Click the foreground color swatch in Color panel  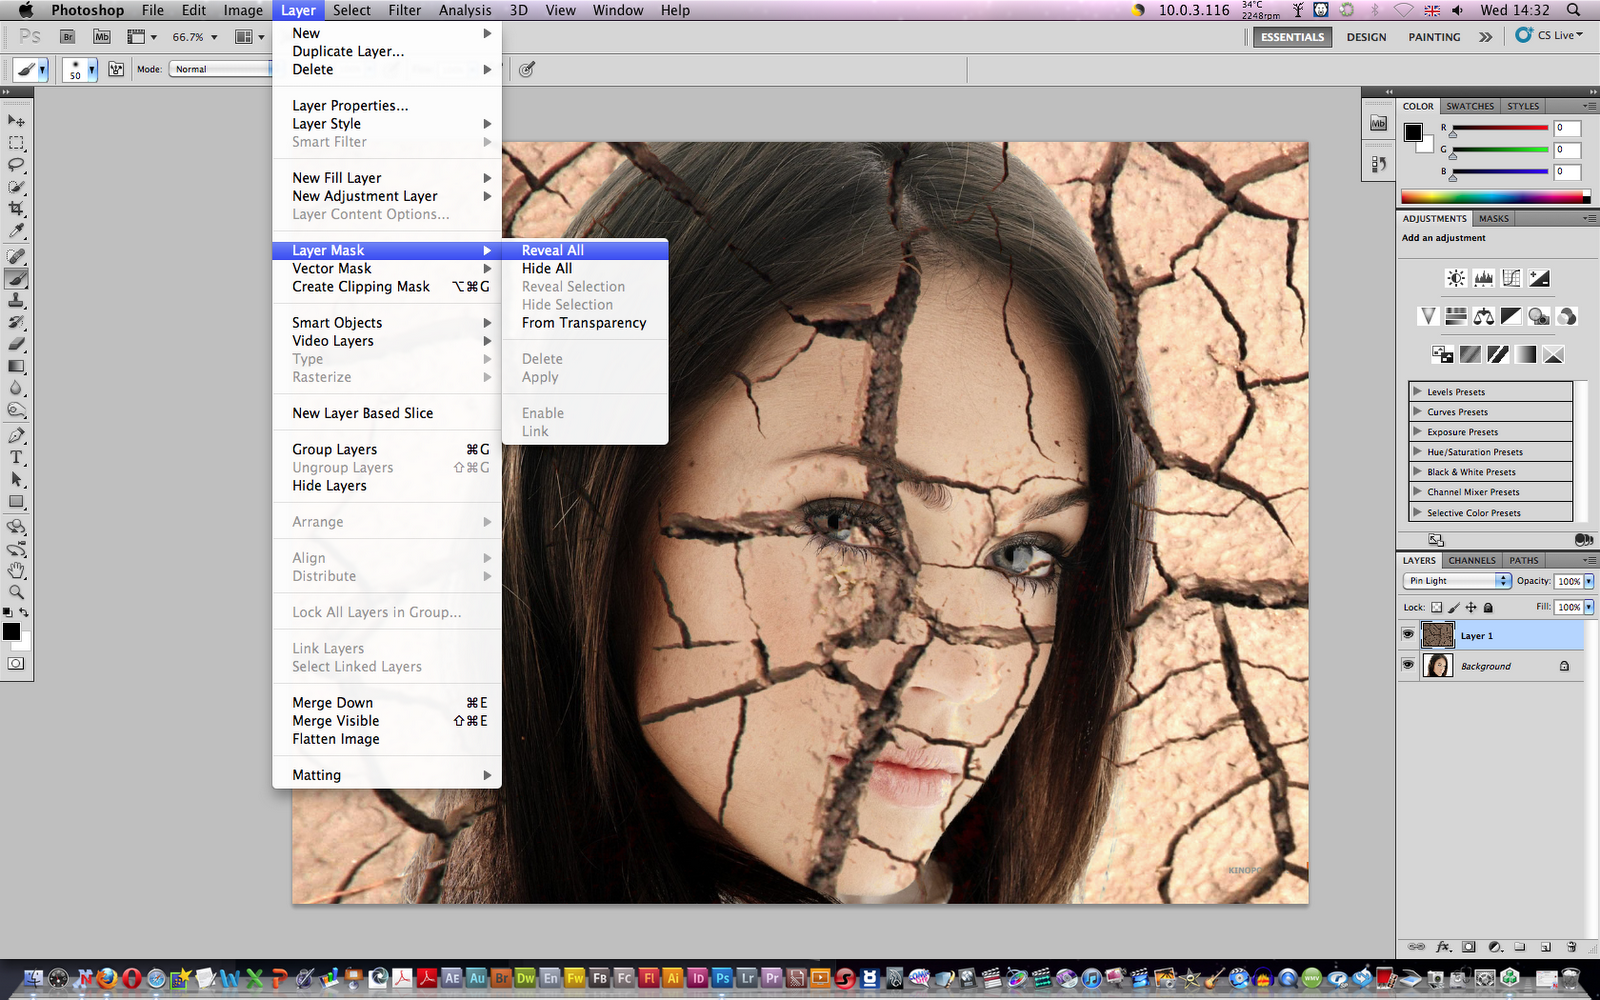coord(1413,132)
